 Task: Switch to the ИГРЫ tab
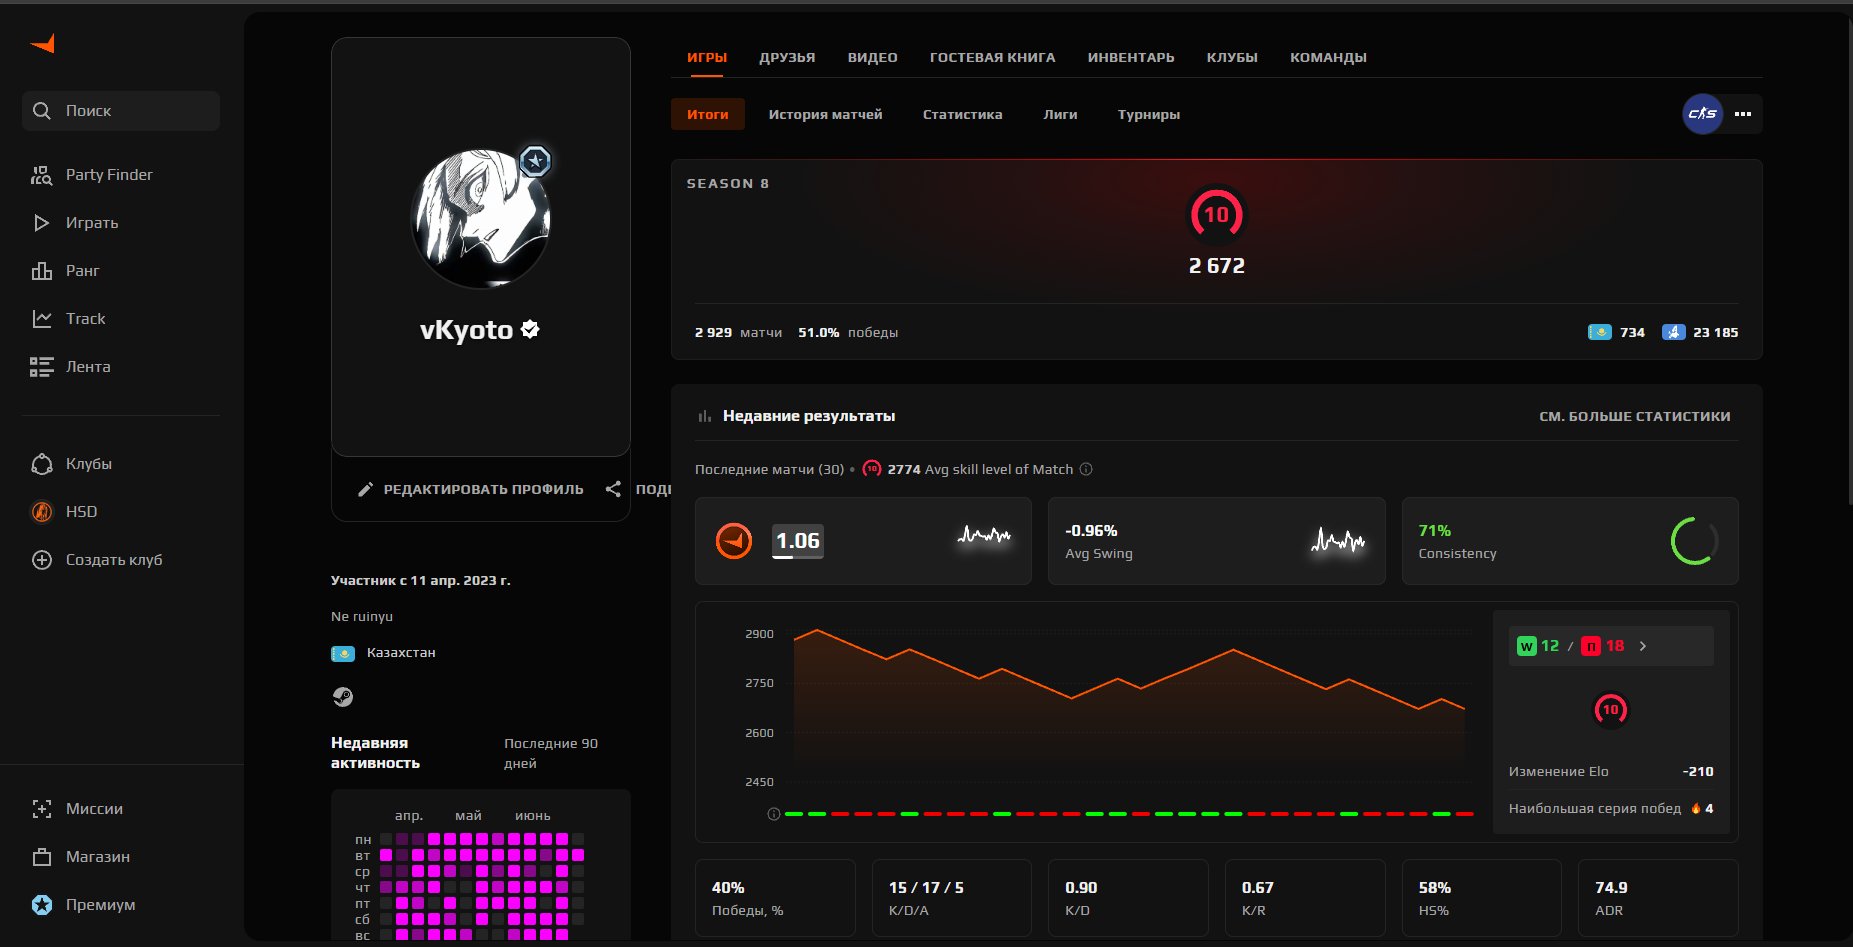(x=707, y=57)
